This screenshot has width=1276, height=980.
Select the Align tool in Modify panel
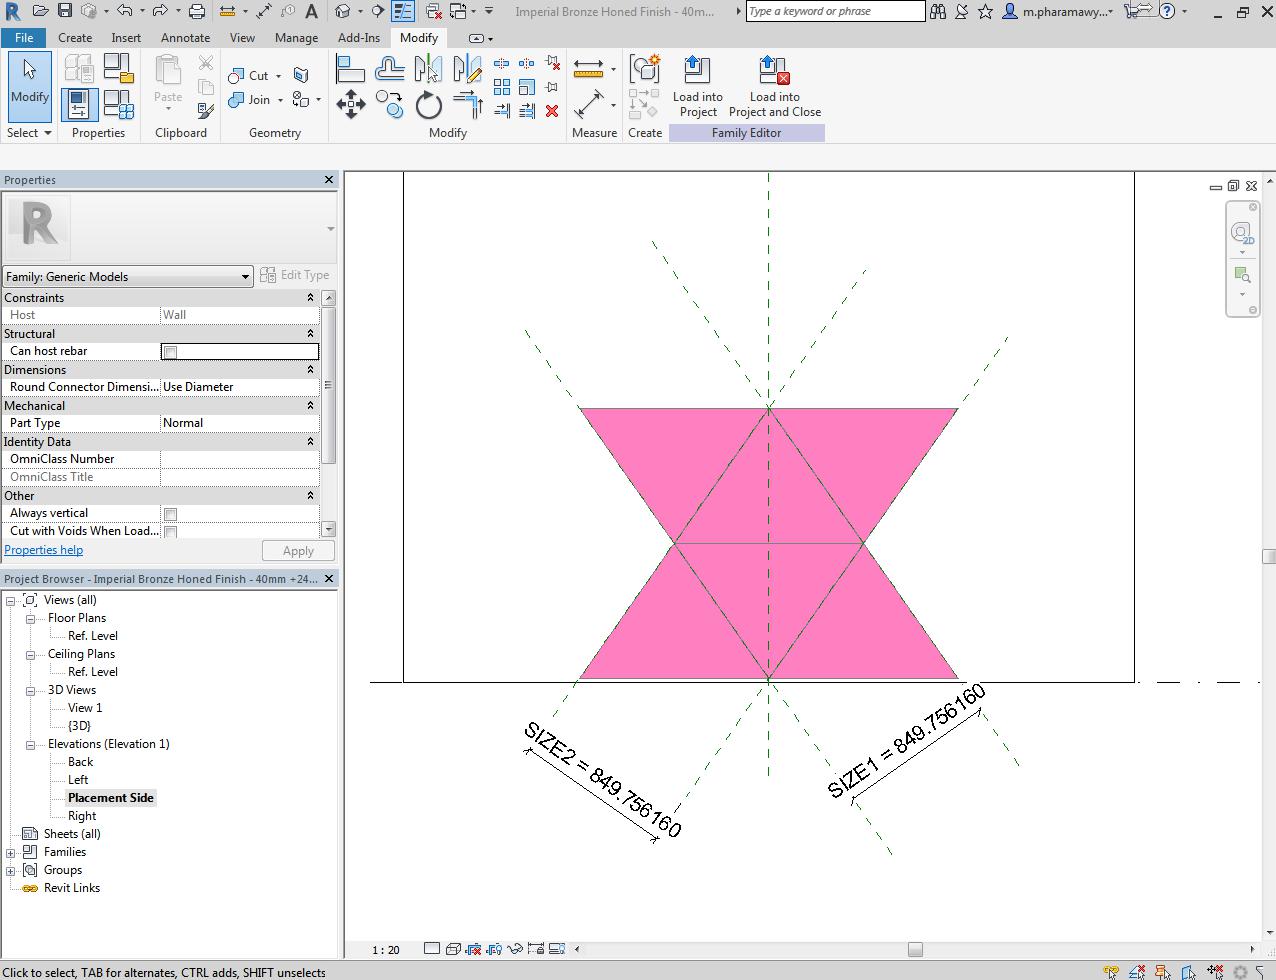pos(350,69)
